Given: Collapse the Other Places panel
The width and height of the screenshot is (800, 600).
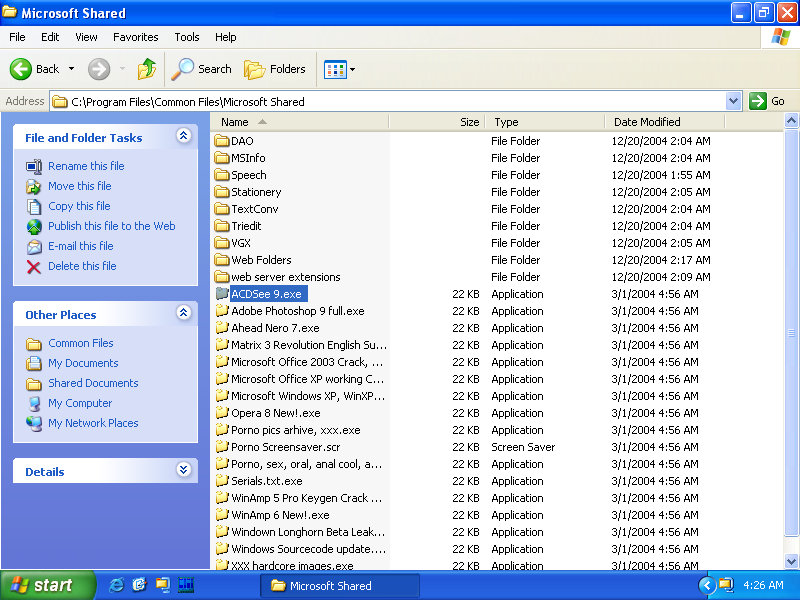Looking at the screenshot, I should (184, 313).
